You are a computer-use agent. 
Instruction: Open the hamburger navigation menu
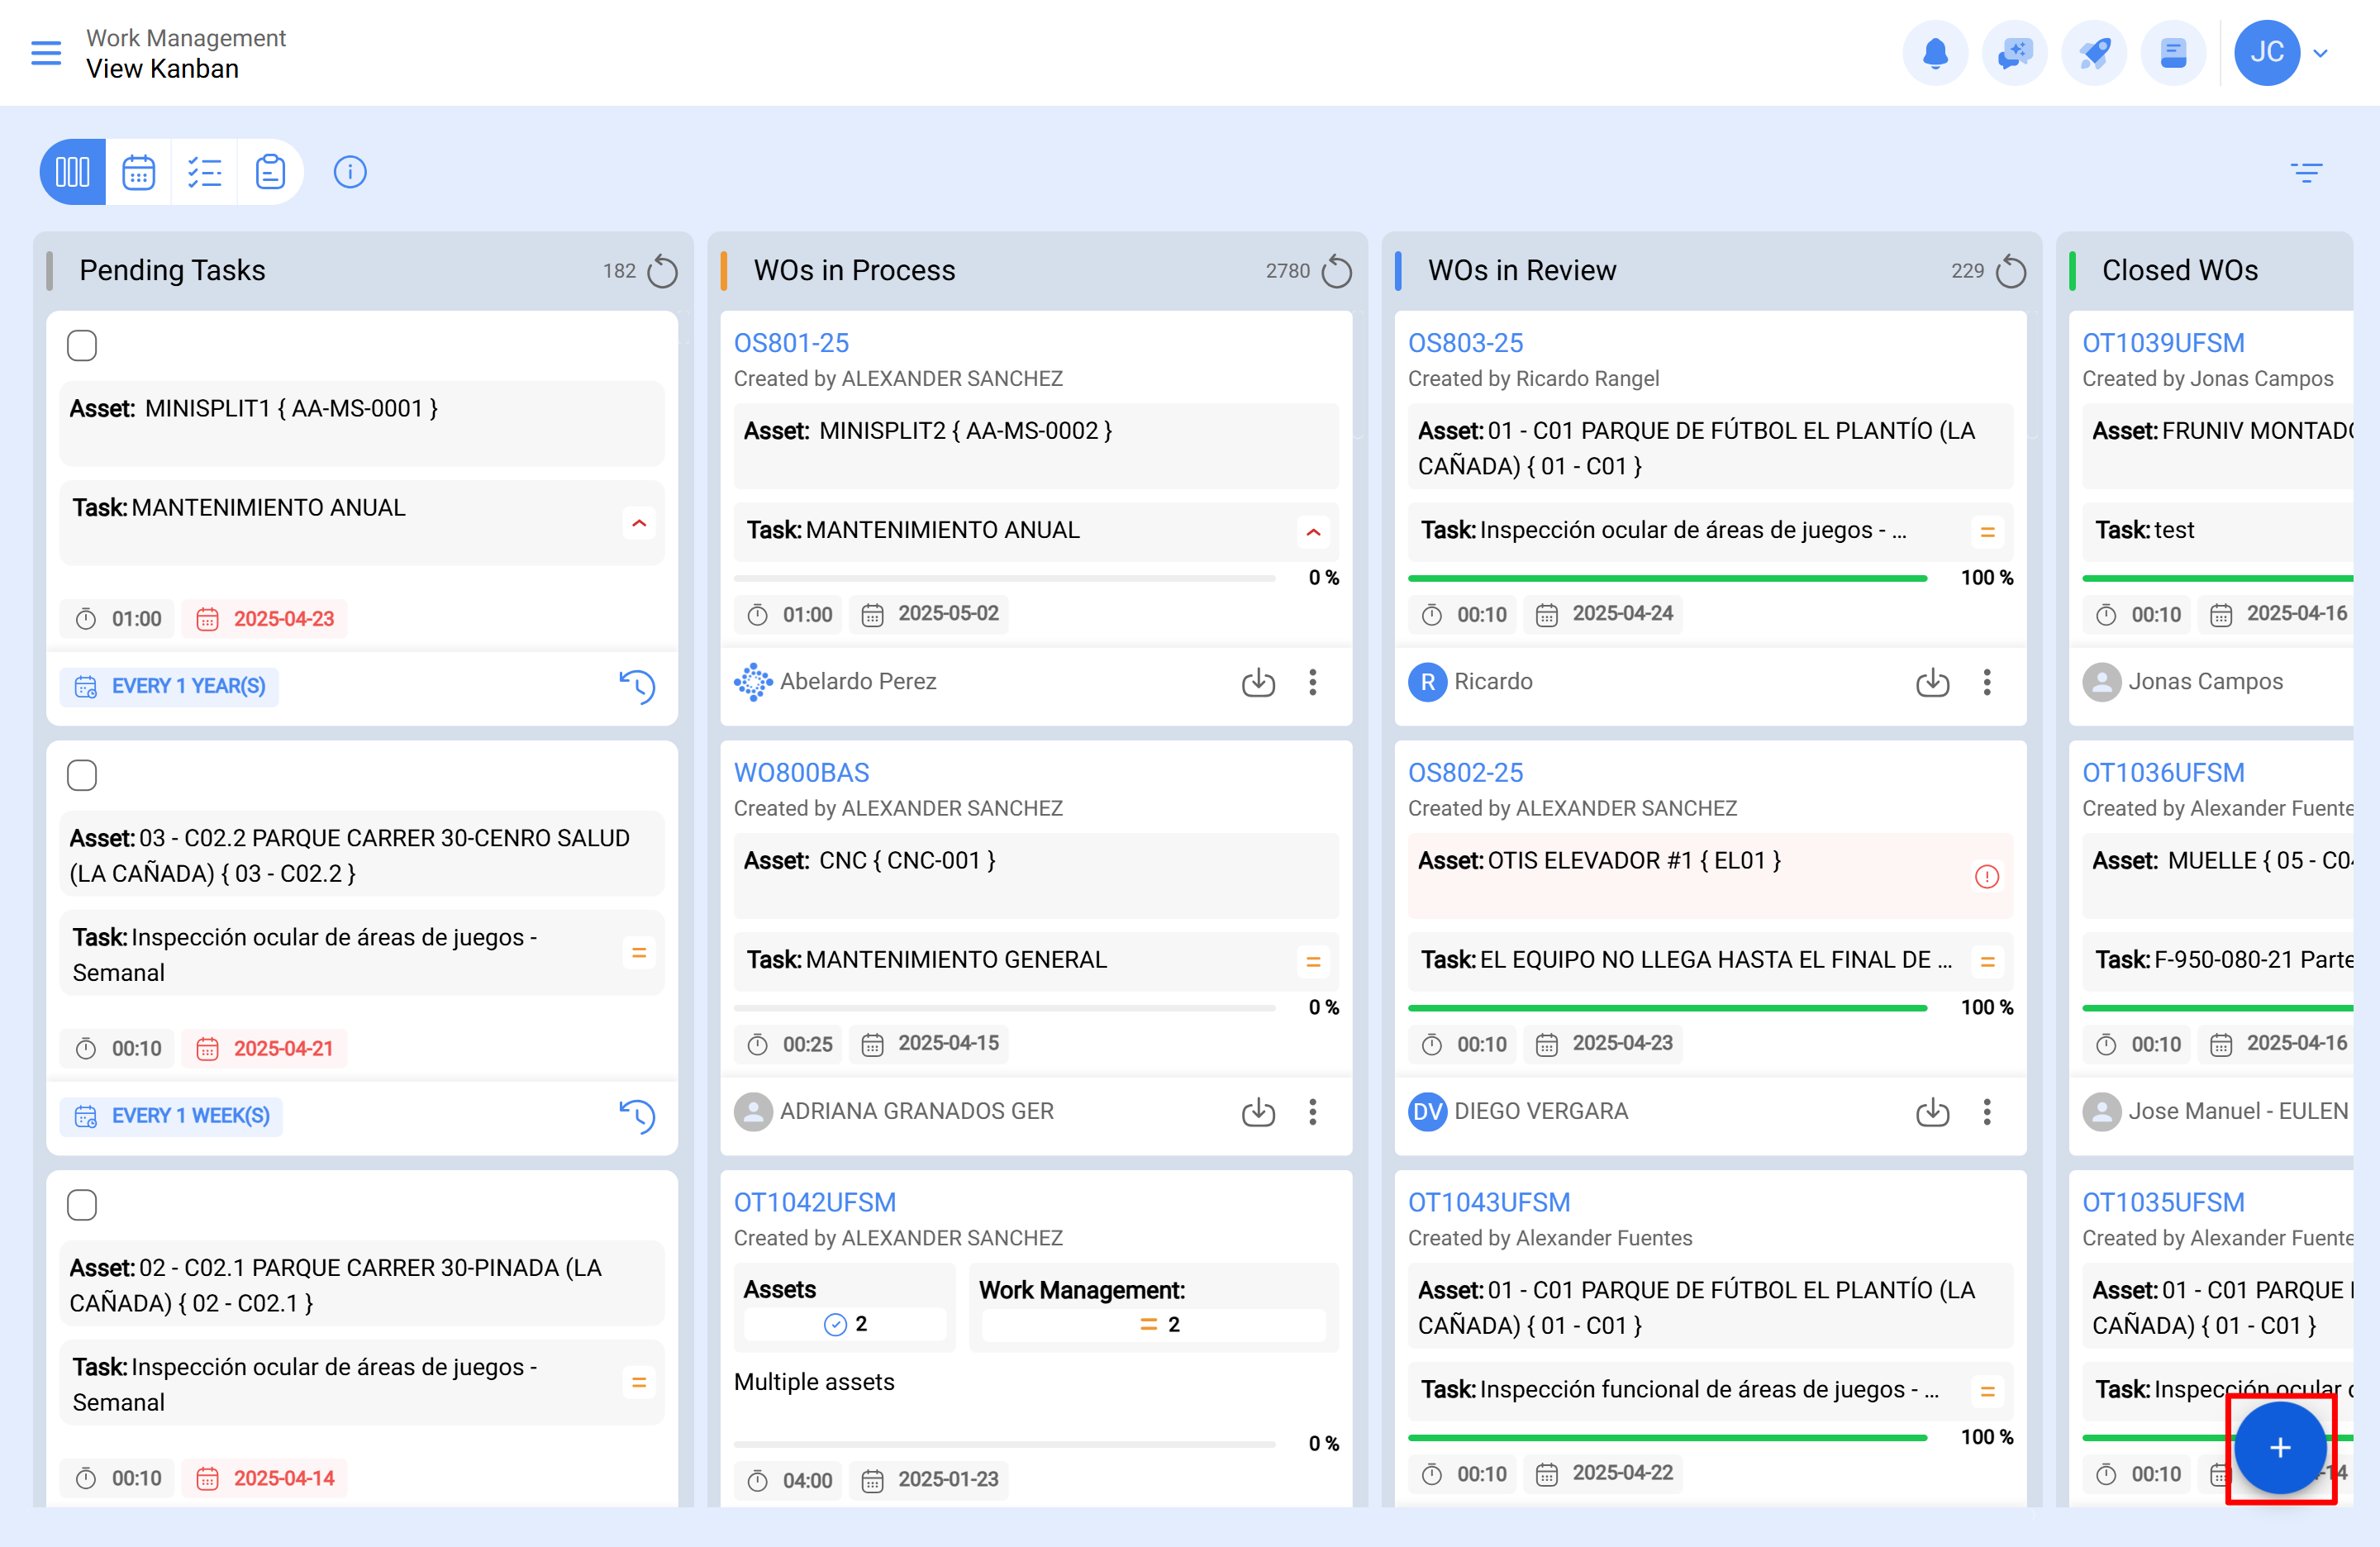point(46,53)
